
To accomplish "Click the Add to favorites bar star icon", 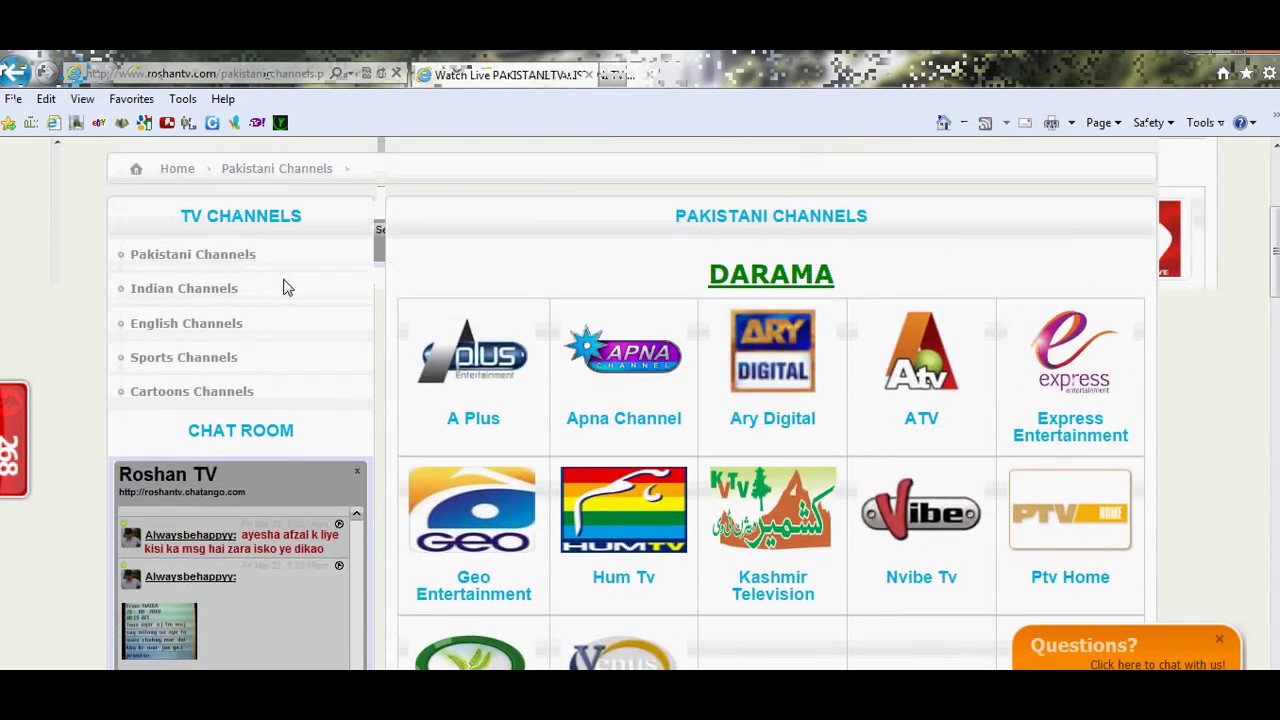I will [x=8, y=123].
